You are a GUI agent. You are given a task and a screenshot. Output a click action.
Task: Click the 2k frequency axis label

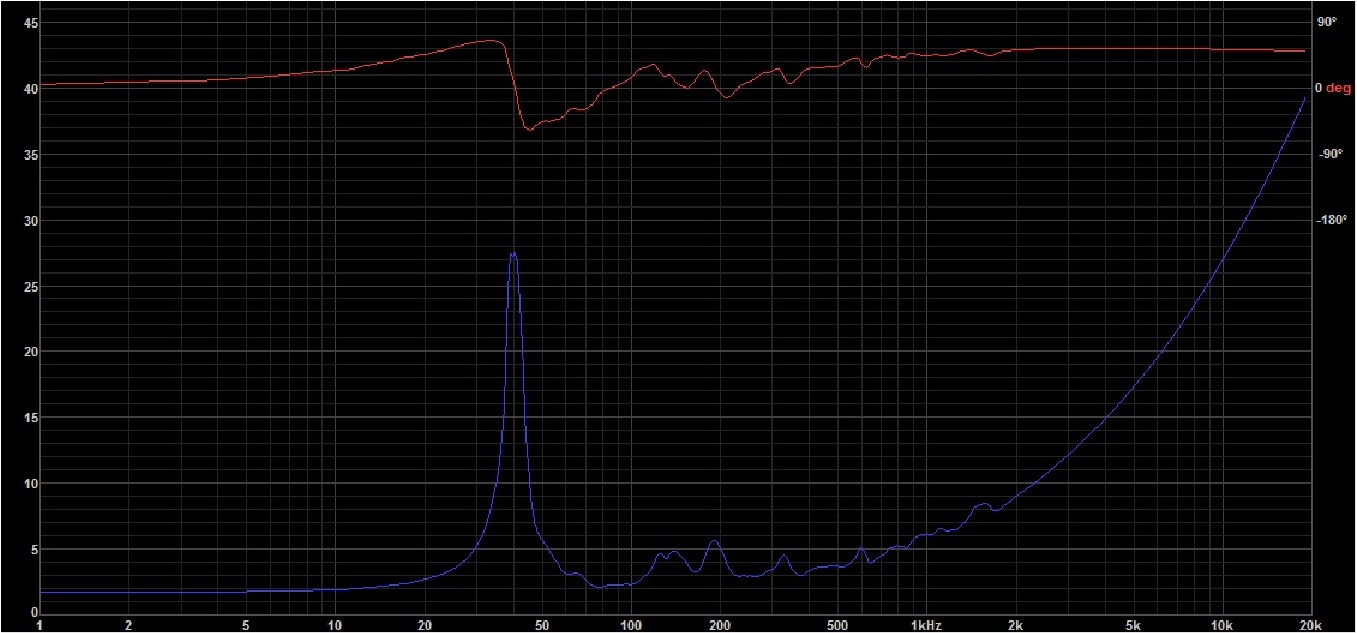click(1015, 625)
